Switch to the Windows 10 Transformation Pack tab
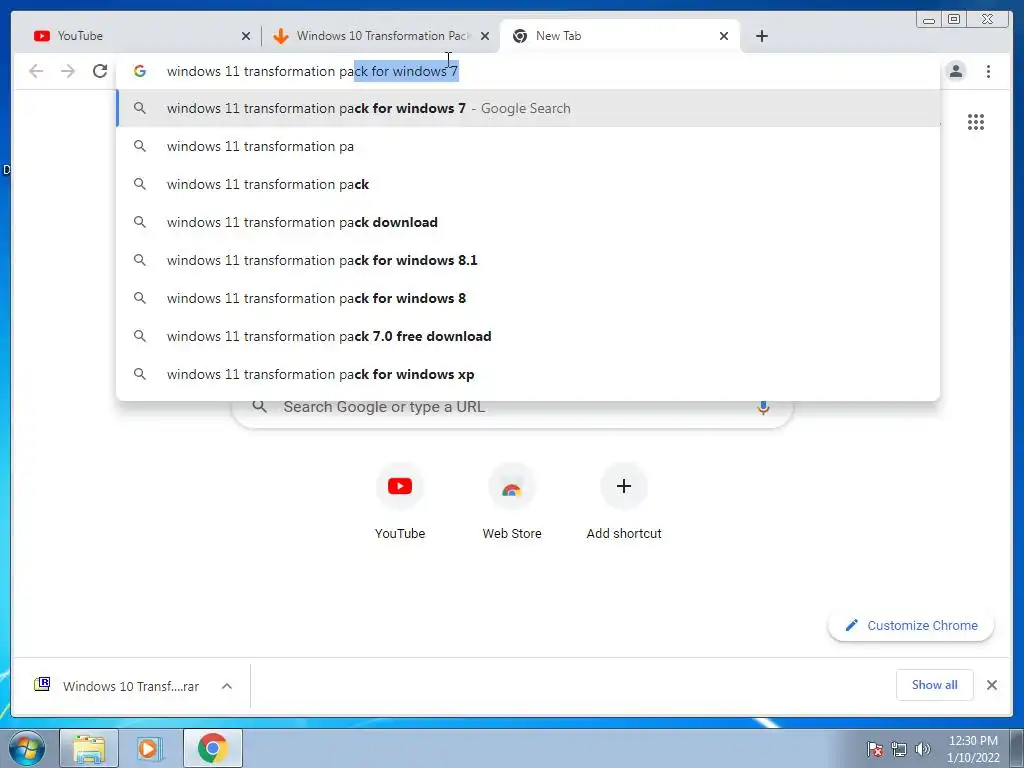This screenshot has height=768, width=1024. point(382,36)
